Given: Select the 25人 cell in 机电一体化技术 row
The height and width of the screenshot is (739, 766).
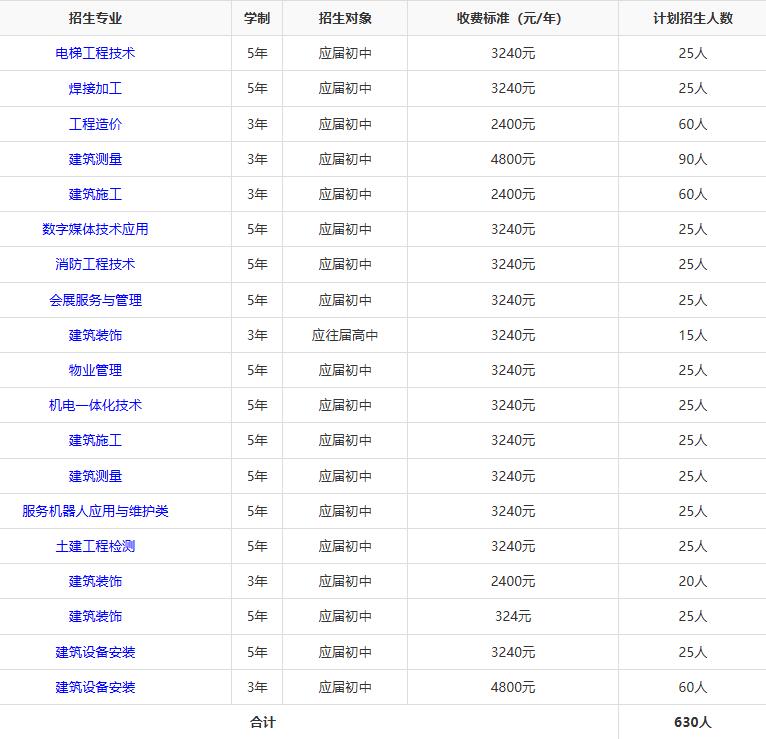Looking at the screenshot, I should (x=693, y=405).
